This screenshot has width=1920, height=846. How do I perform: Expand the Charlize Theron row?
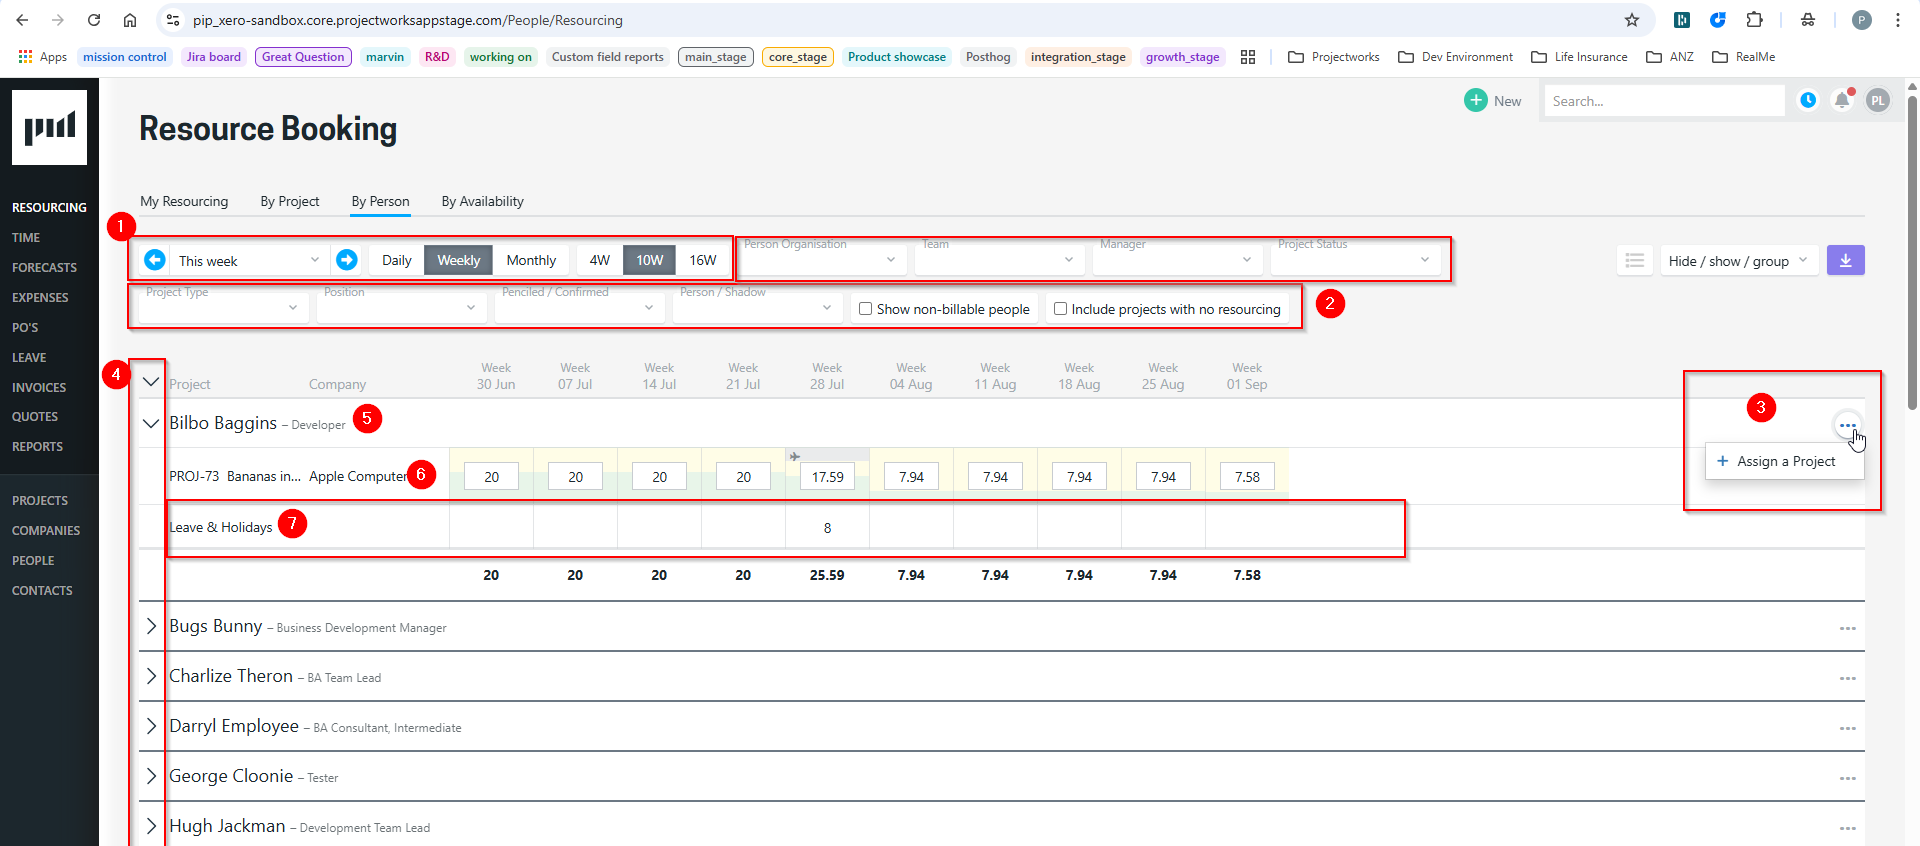click(x=151, y=676)
